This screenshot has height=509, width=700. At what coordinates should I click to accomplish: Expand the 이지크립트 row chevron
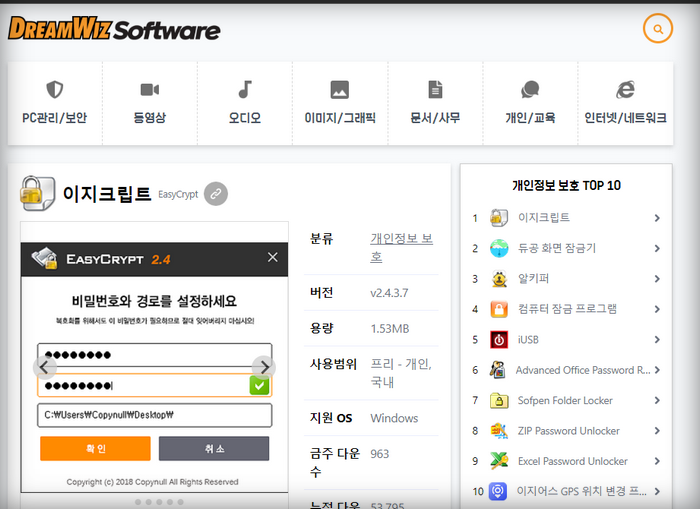tap(657, 218)
